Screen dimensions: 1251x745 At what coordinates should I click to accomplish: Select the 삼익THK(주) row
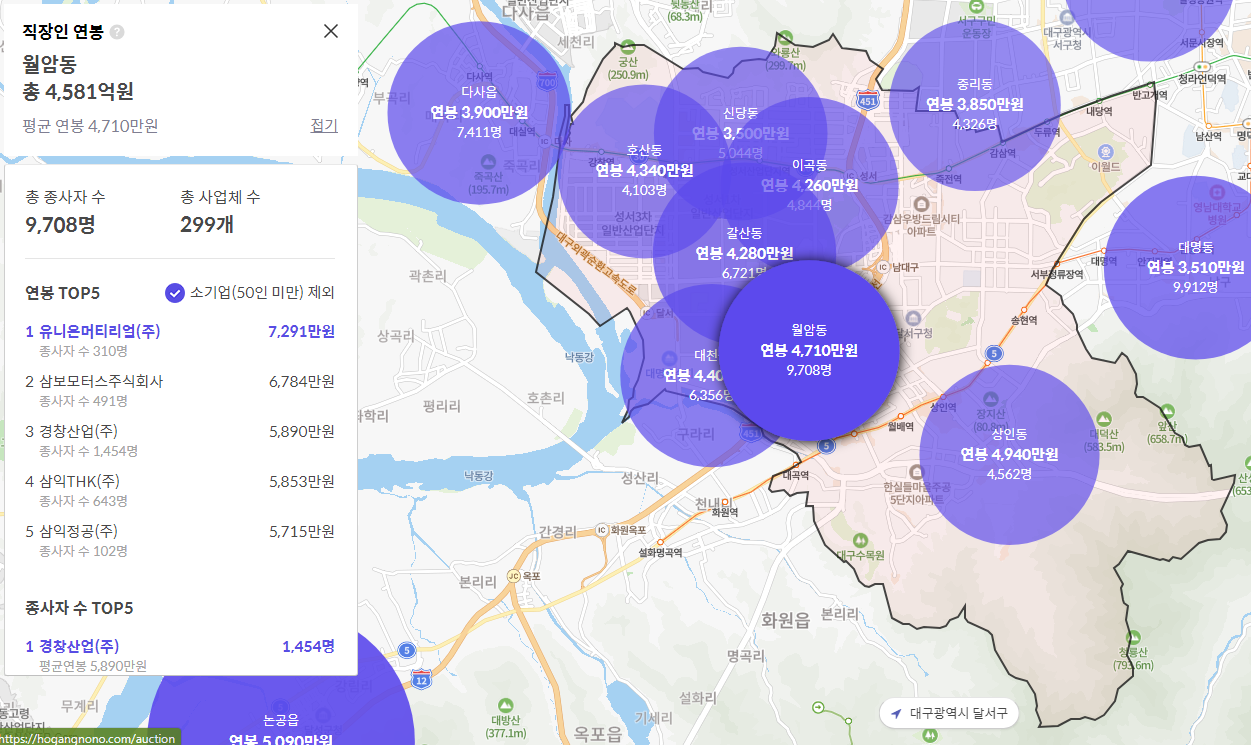pos(180,490)
